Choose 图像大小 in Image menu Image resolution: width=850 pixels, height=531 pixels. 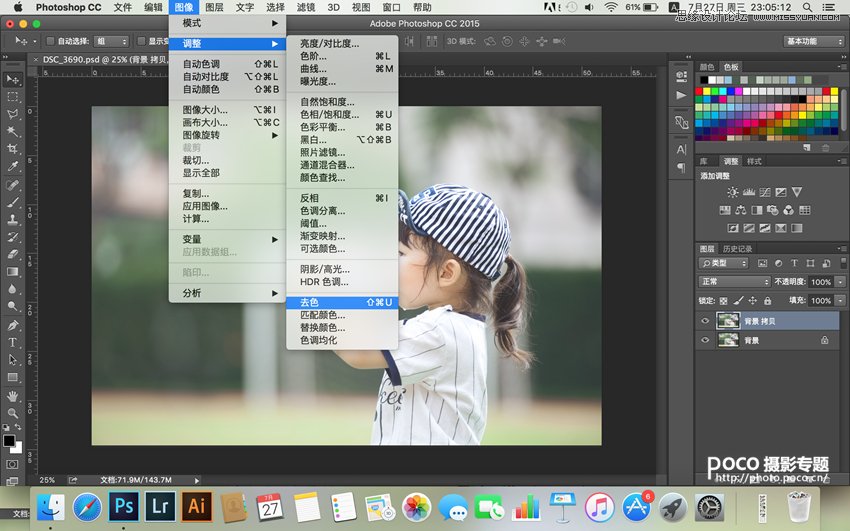pyautogui.click(x=227, y=109)
